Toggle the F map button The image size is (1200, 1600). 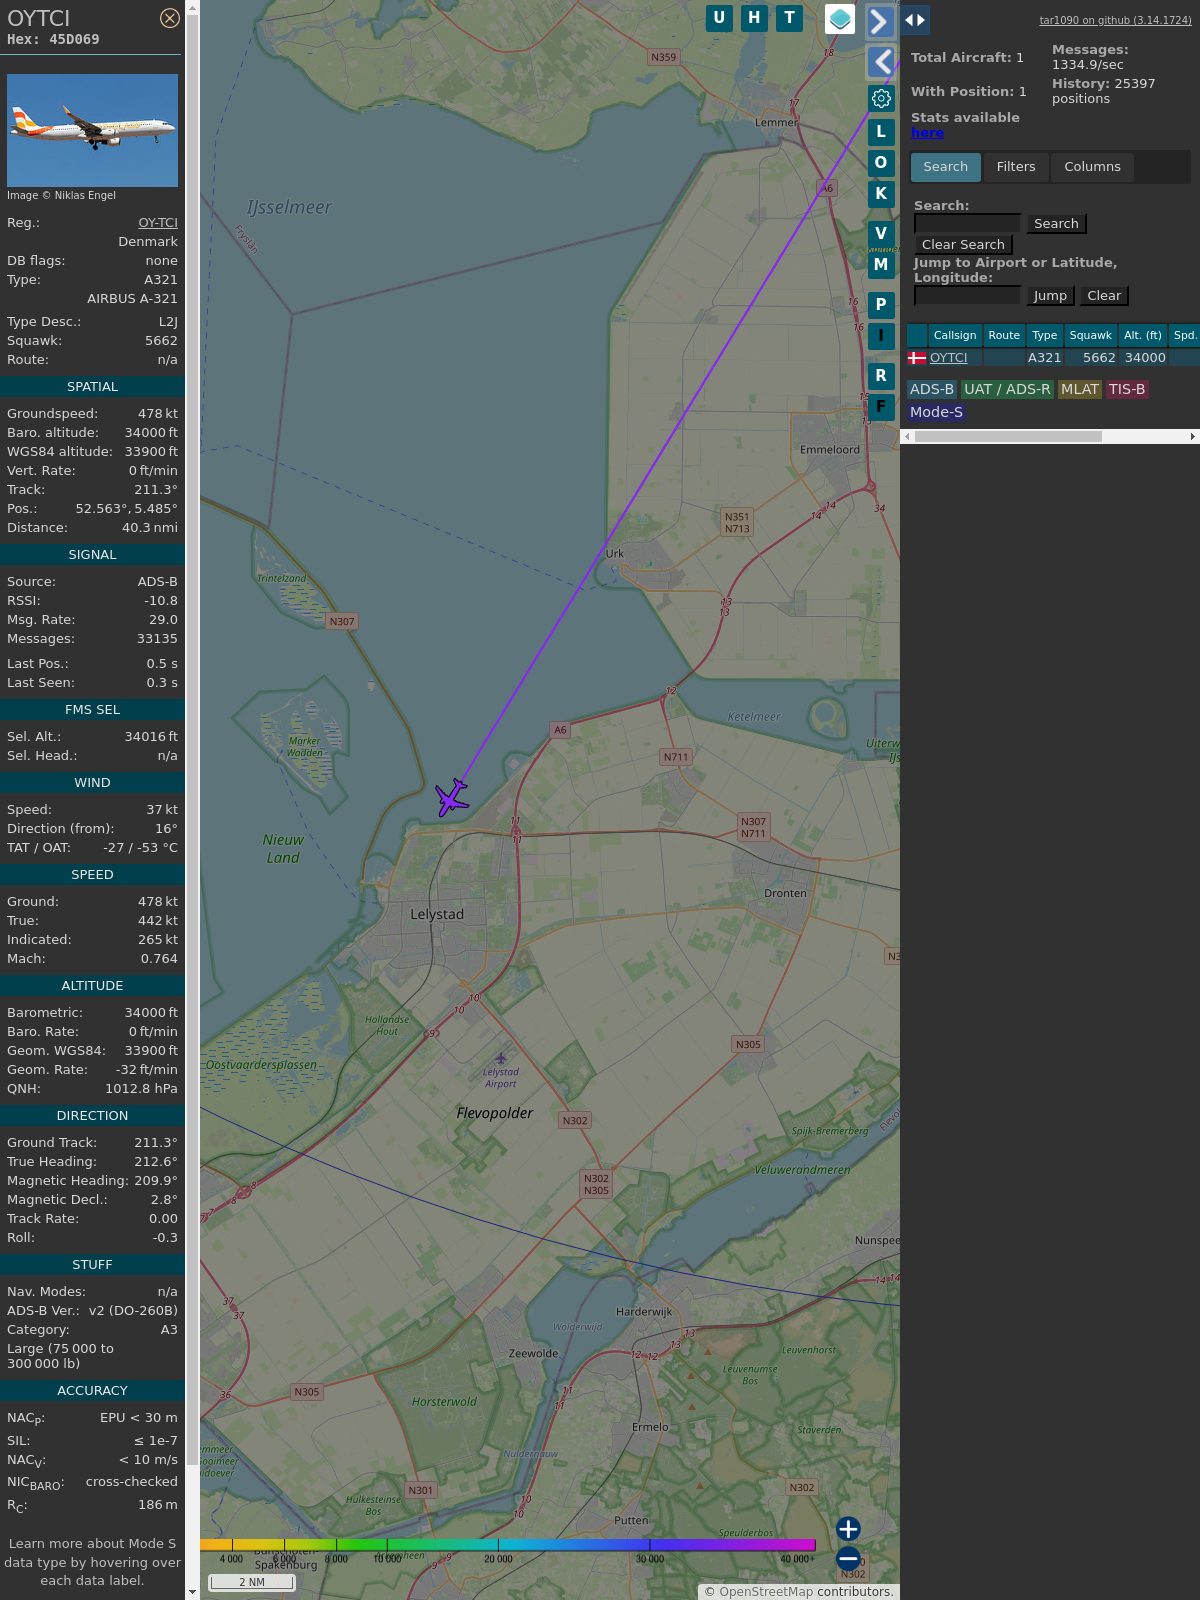881,407
